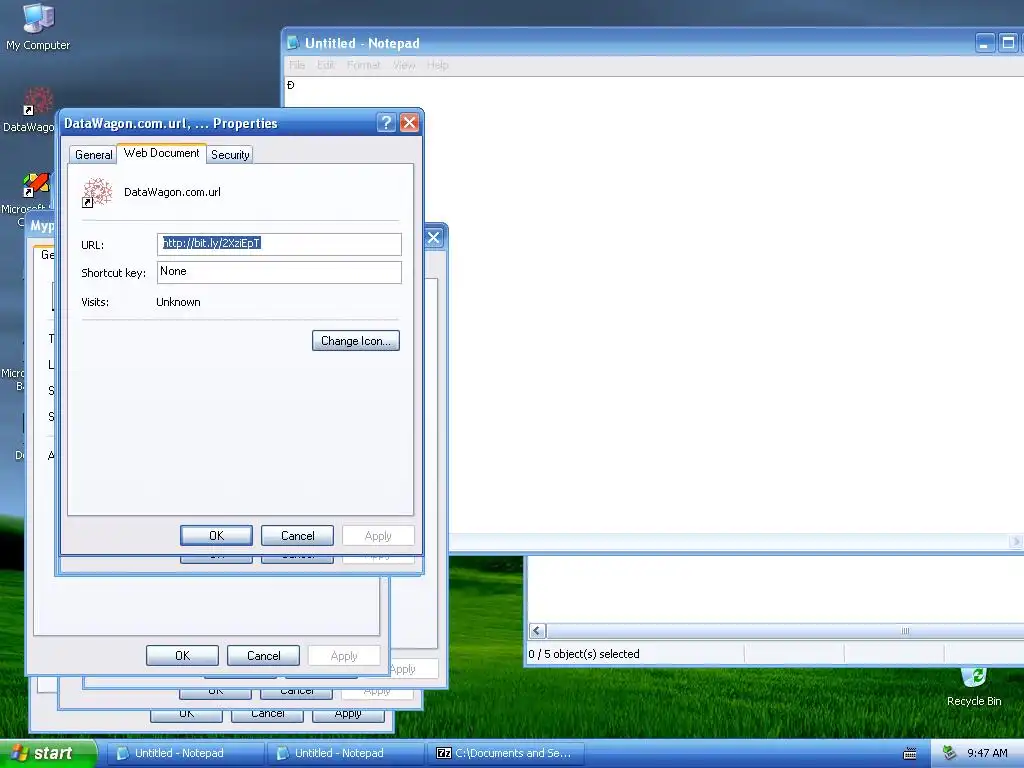Click the 9:47 AM clock
The width and height of the screenshot is (1024, 768).
987,753
